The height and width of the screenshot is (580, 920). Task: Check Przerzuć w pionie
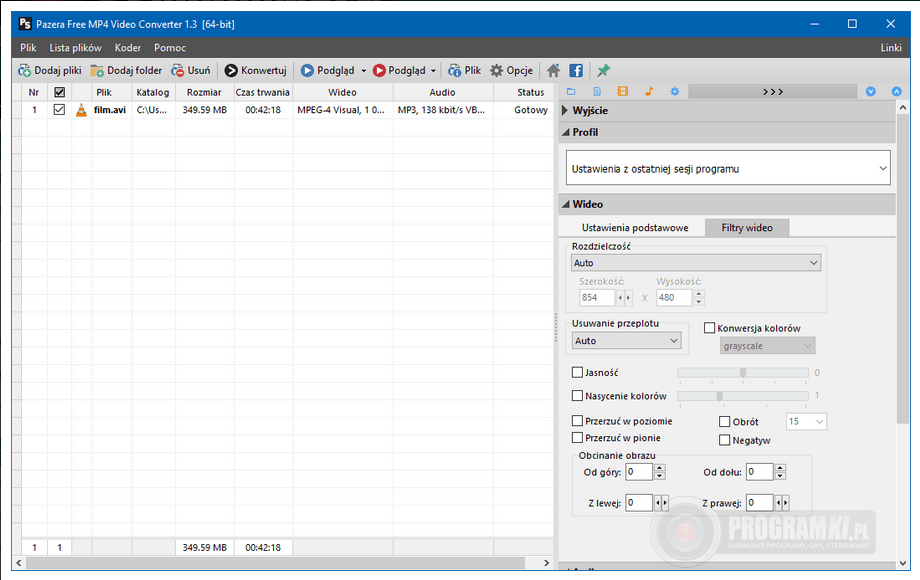pyautogui.click(x=577, y=437)
